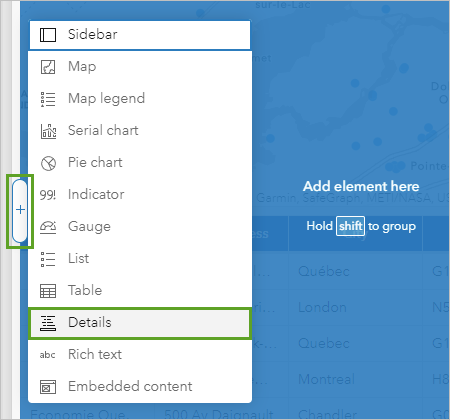Click the plus add-element button
The height and width of the screenshot is (420, 450).
20,211
